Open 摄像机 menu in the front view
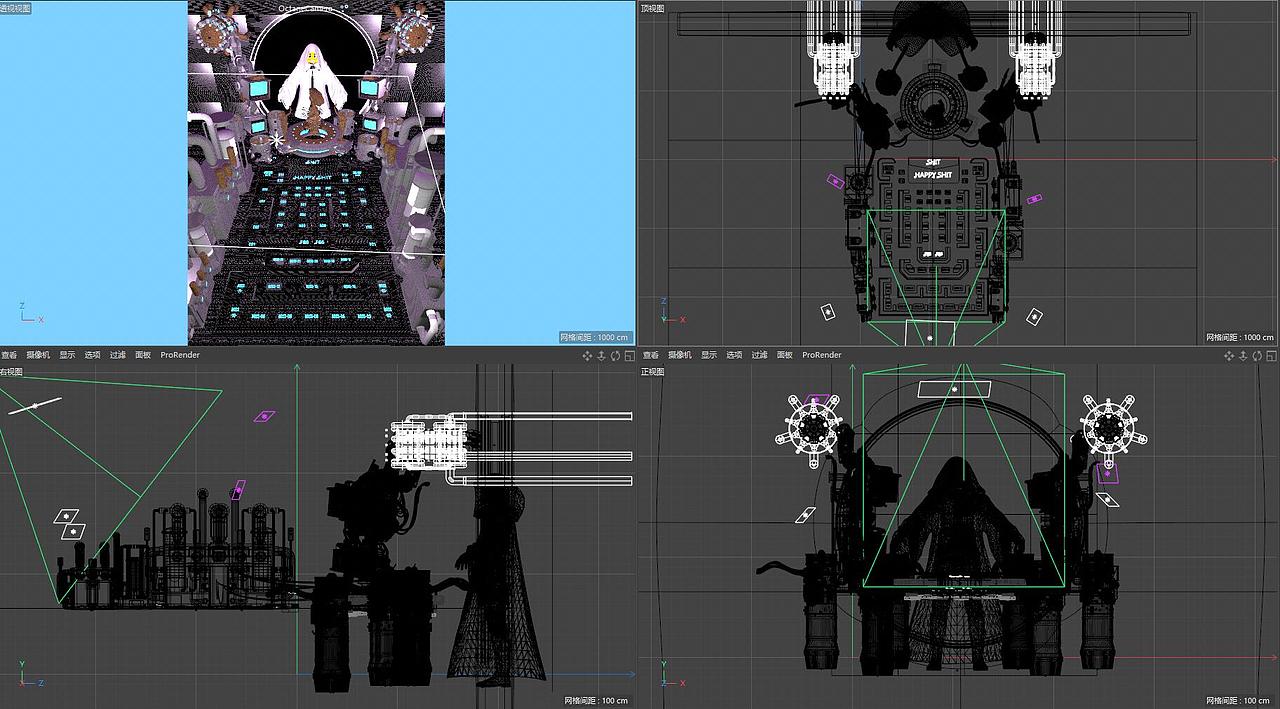The height and width of the screenshot is (709, 1280). point(680,355)
